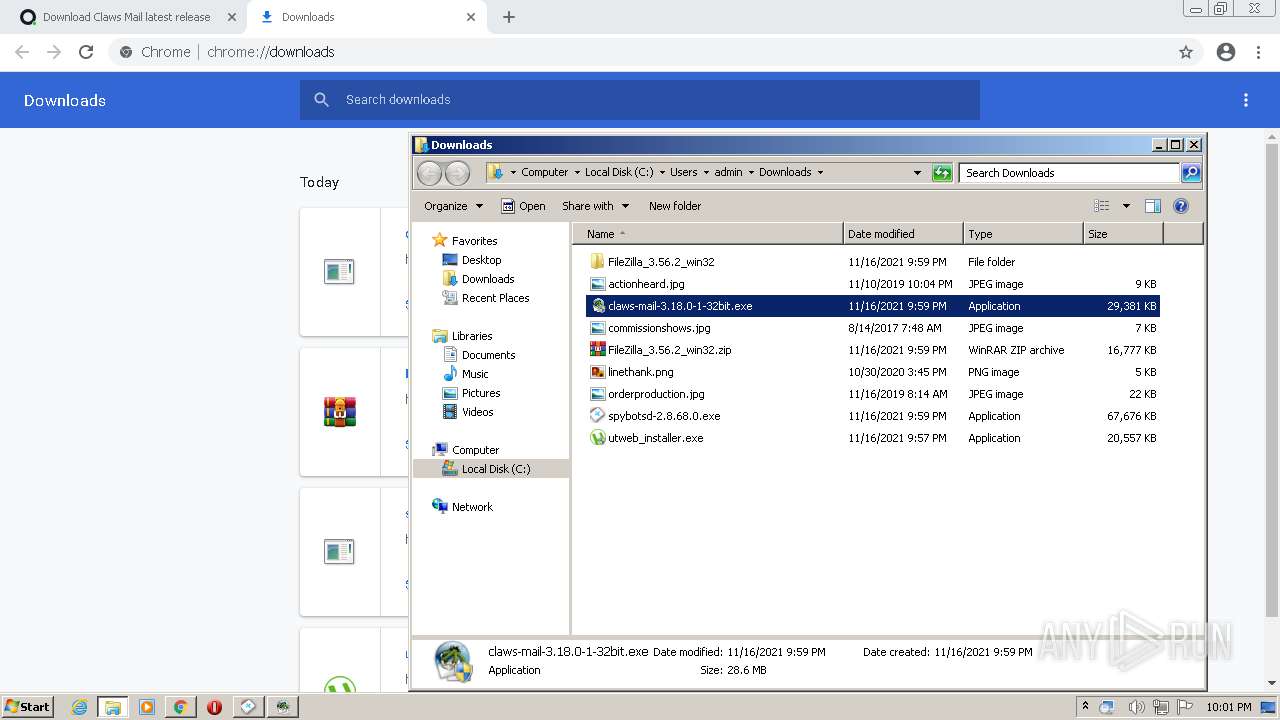
Task: Click the Chrome reload page icon
Action: pyautogui.click(x=86, y=52)
